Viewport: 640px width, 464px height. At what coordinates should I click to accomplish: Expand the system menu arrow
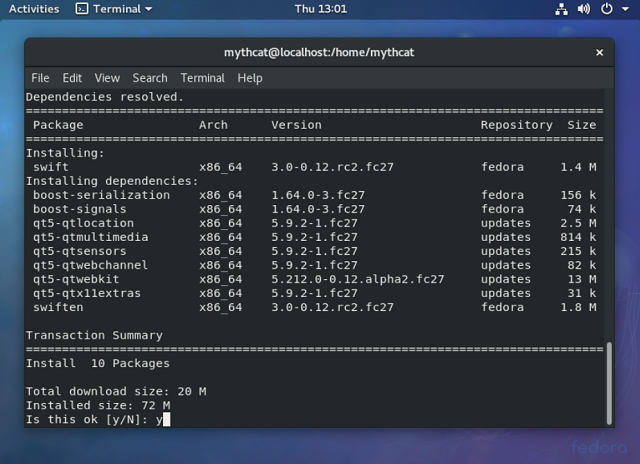625,9
